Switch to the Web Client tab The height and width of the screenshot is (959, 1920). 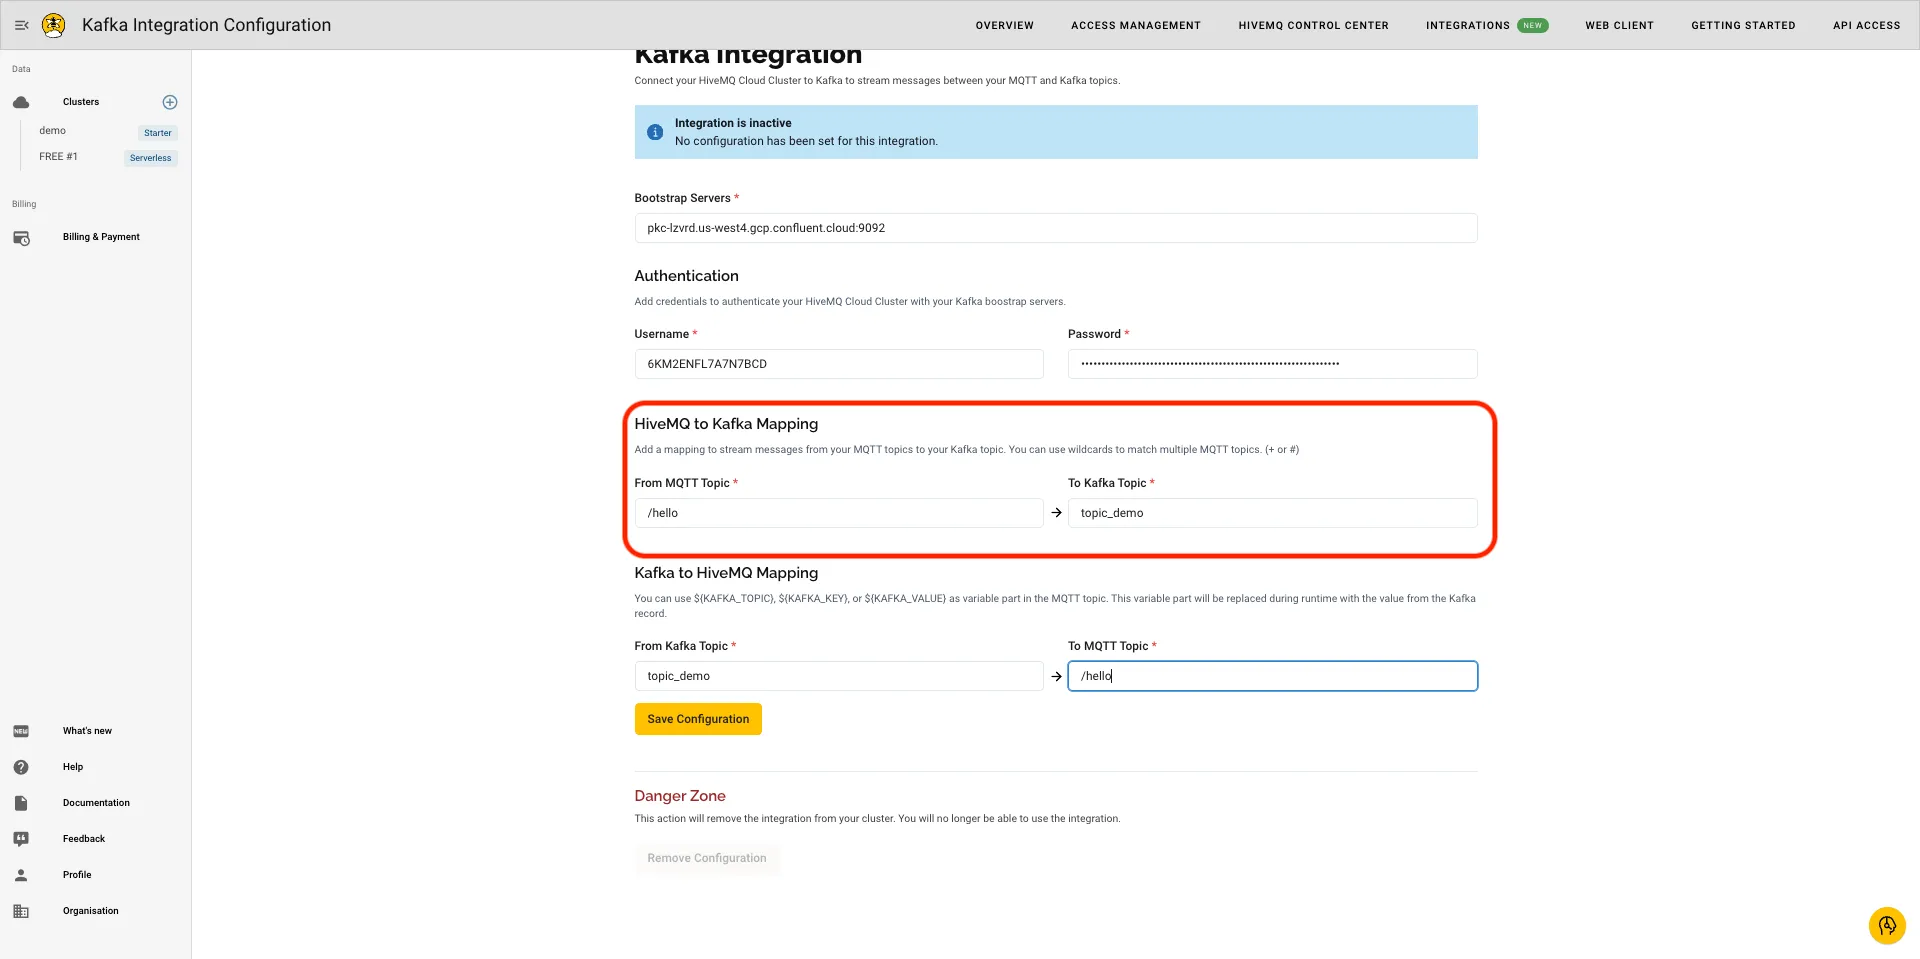pyautogui.click(x=1619, y=26)
